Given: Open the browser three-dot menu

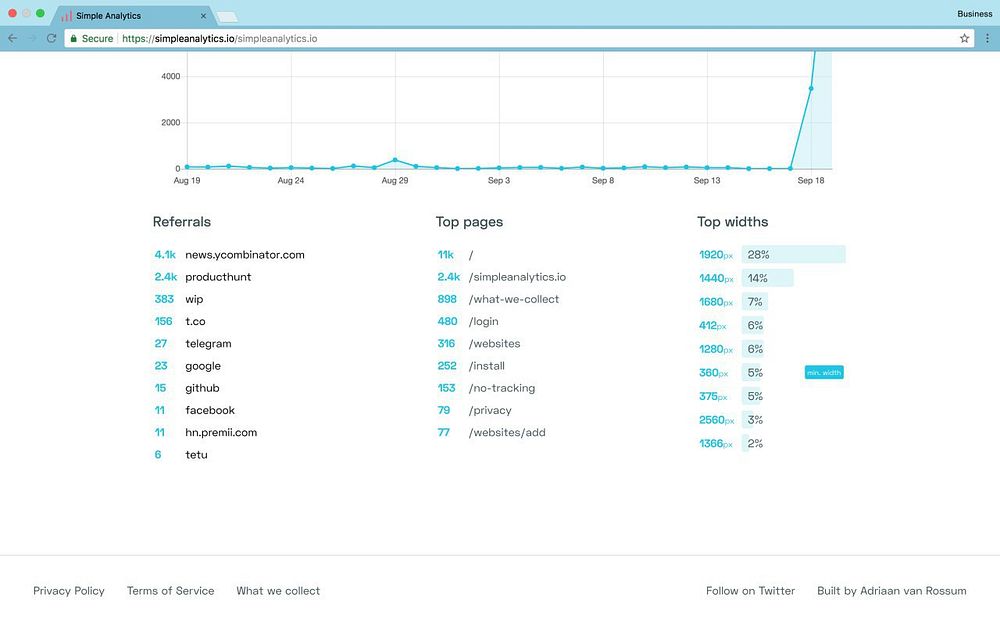Looking at the screenshot, I should coord(987,38).
